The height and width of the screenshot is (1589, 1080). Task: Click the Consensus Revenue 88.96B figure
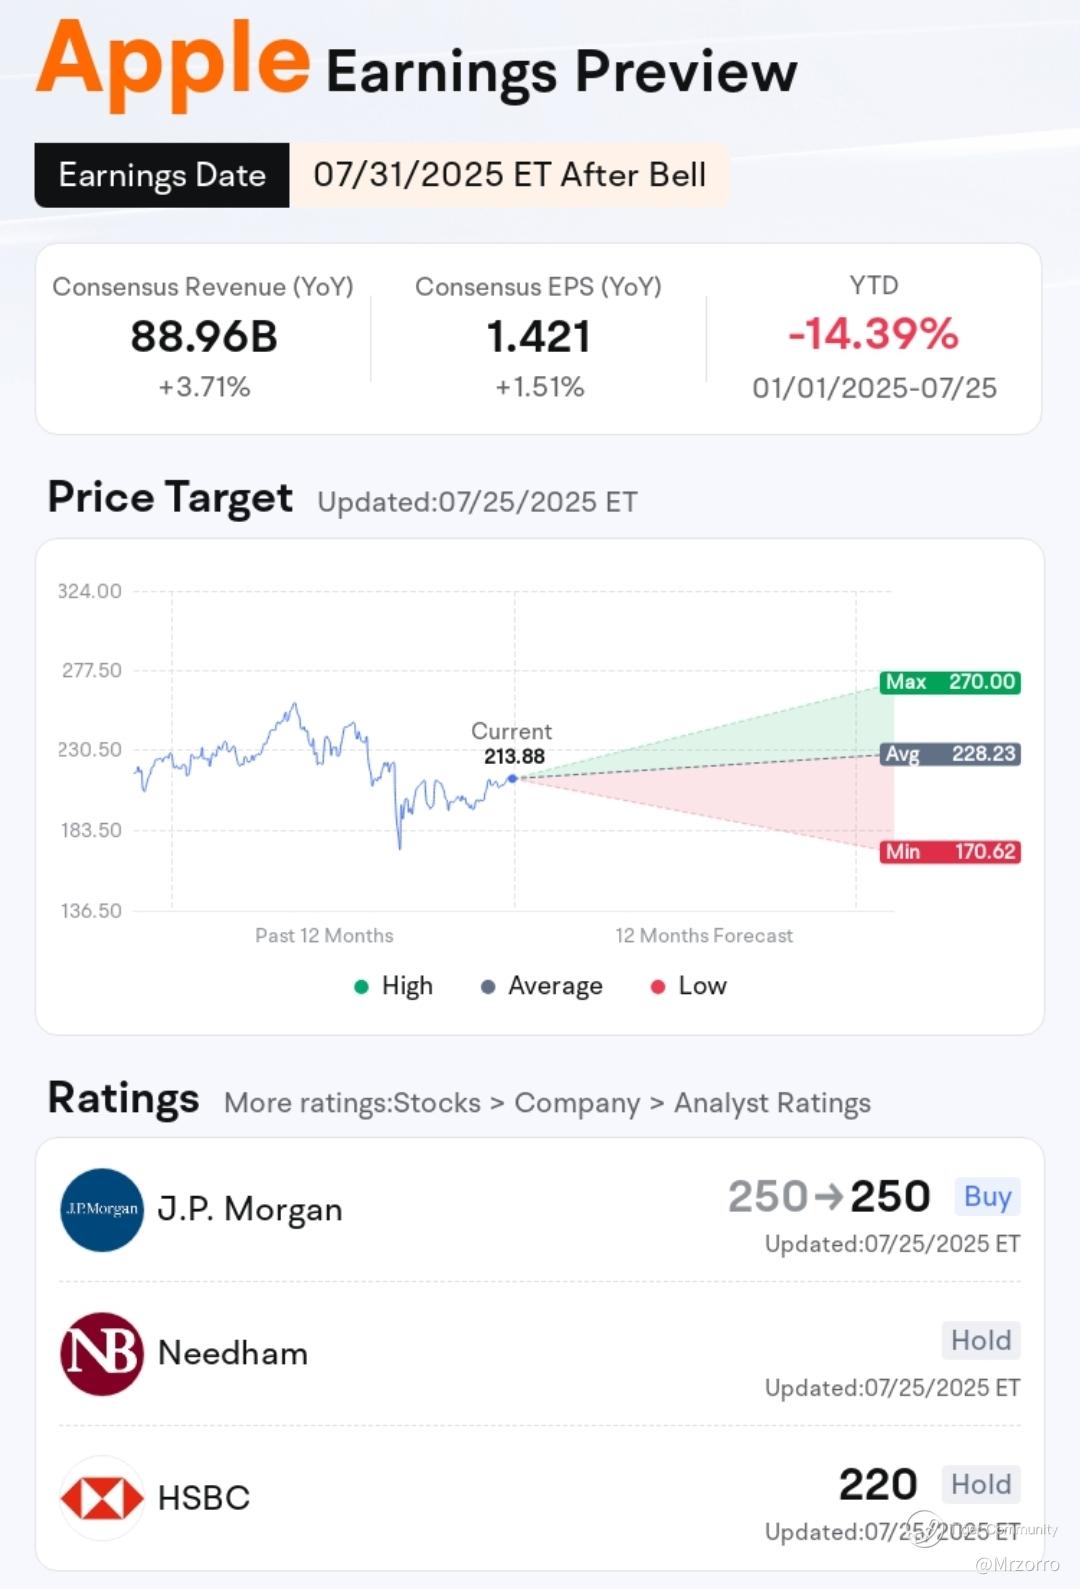point(204,336)
